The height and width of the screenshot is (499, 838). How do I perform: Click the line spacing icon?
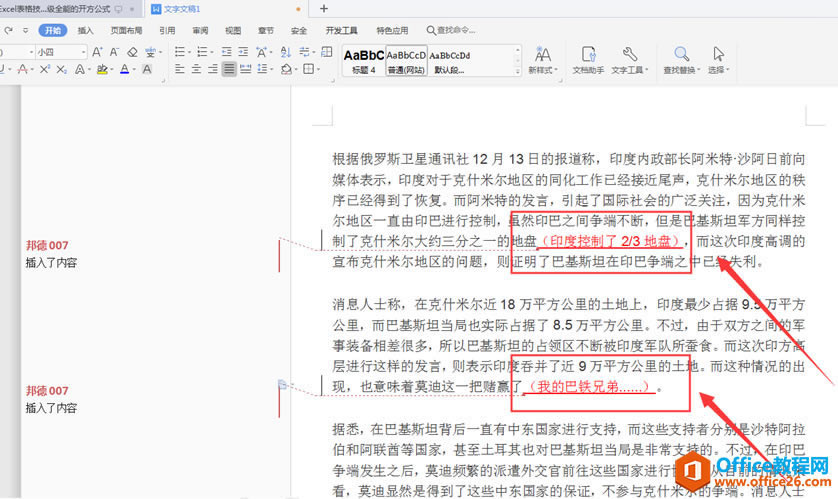click(x=262, y=69)
